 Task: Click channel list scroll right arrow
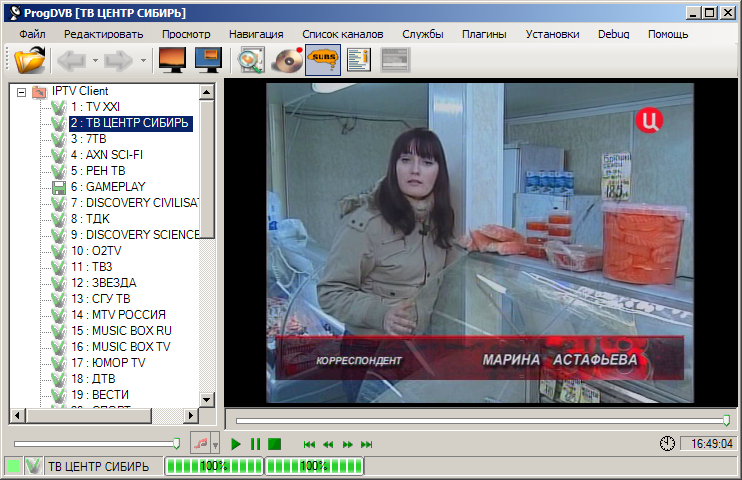click(x=190, y=416)
